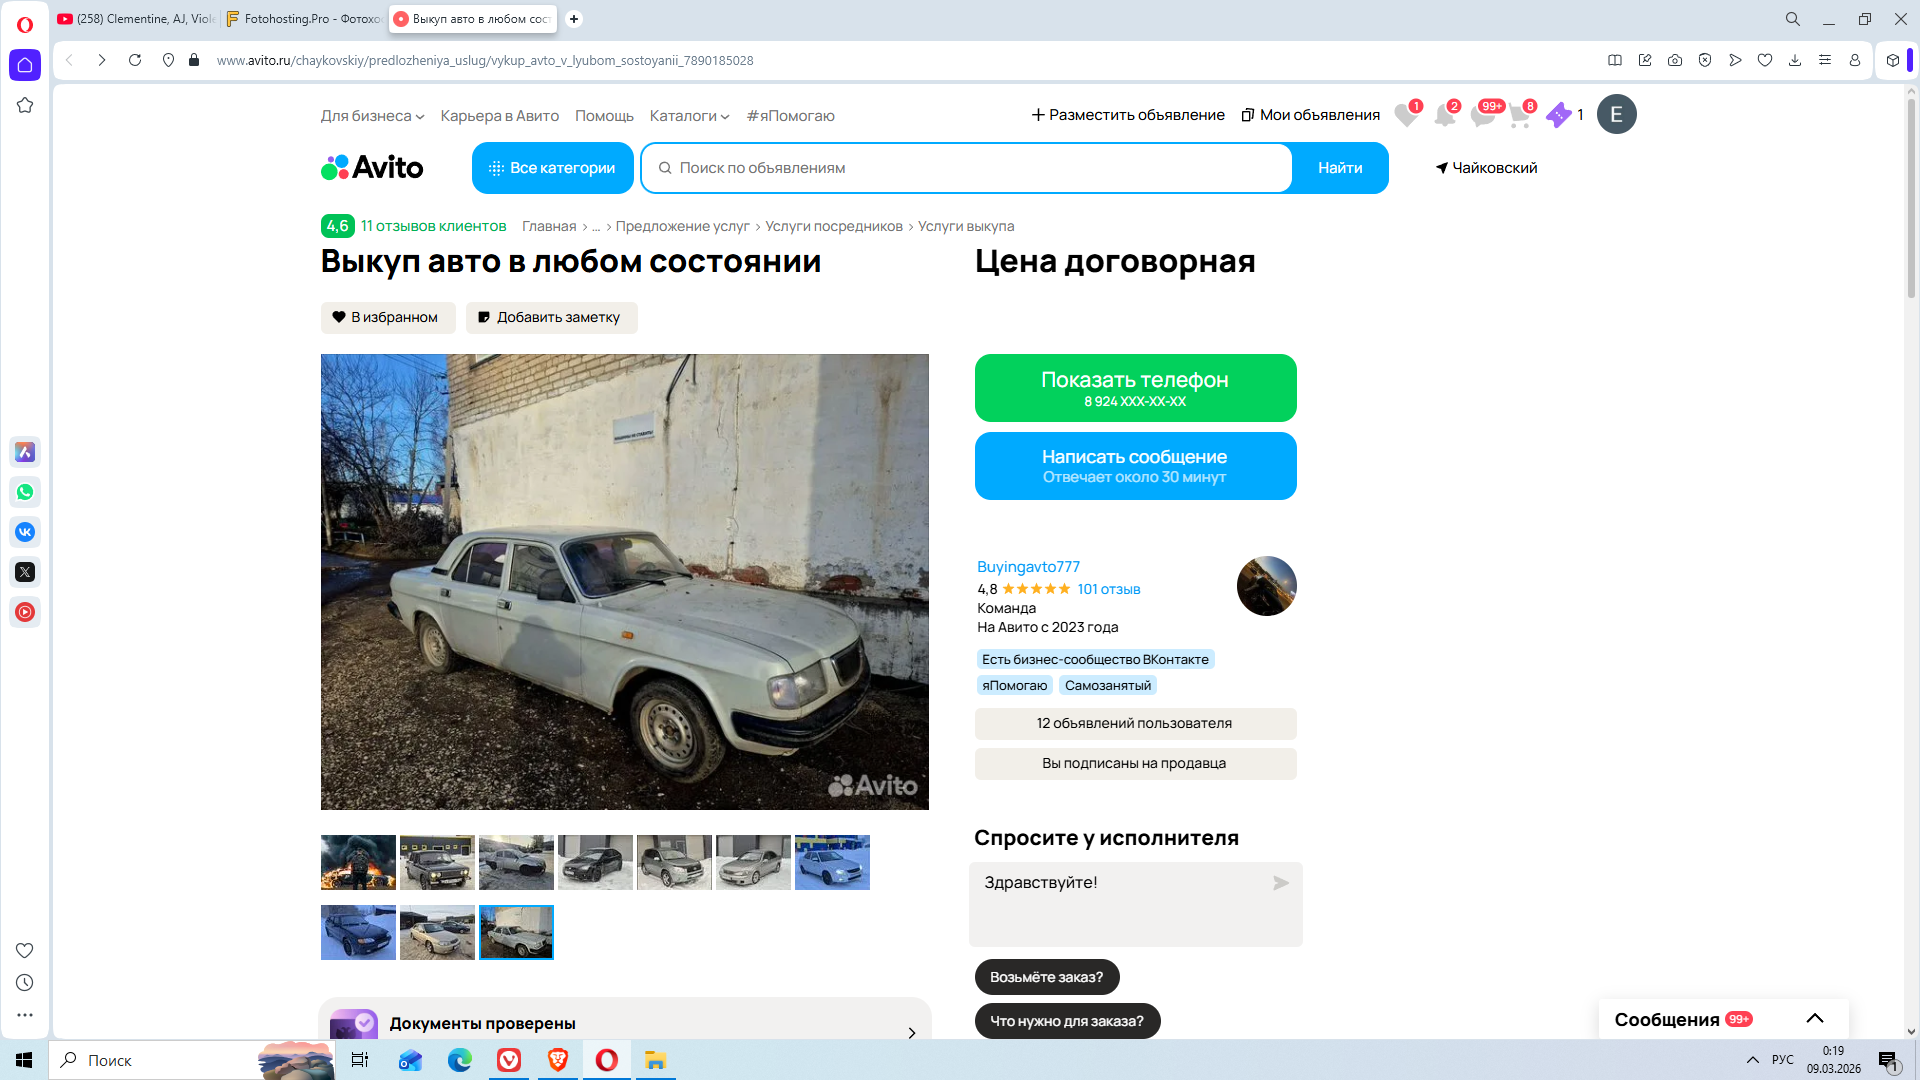Image resolution: width=1920 pixels, height=1080 pixels.
Task: Select the burning car thumbnail photo
Action: (358, 862)
